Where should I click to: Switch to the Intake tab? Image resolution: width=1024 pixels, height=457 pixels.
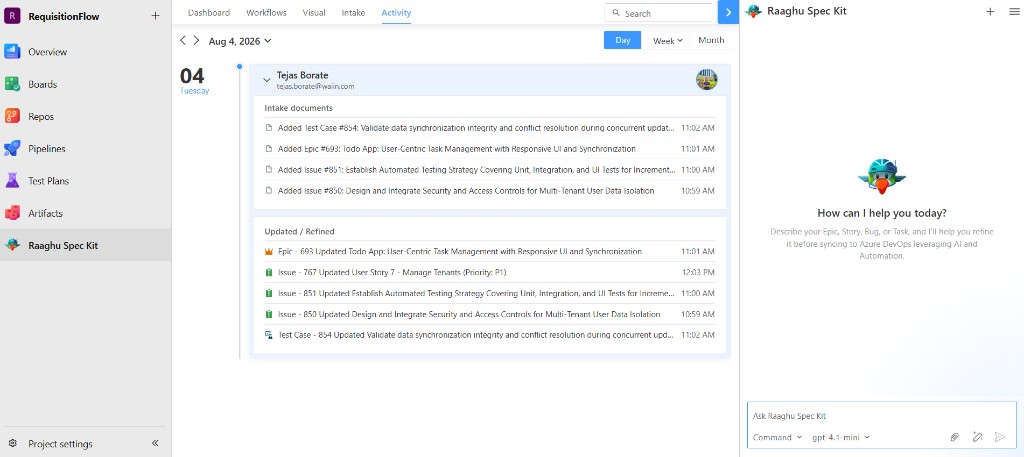tap(353, 12)
